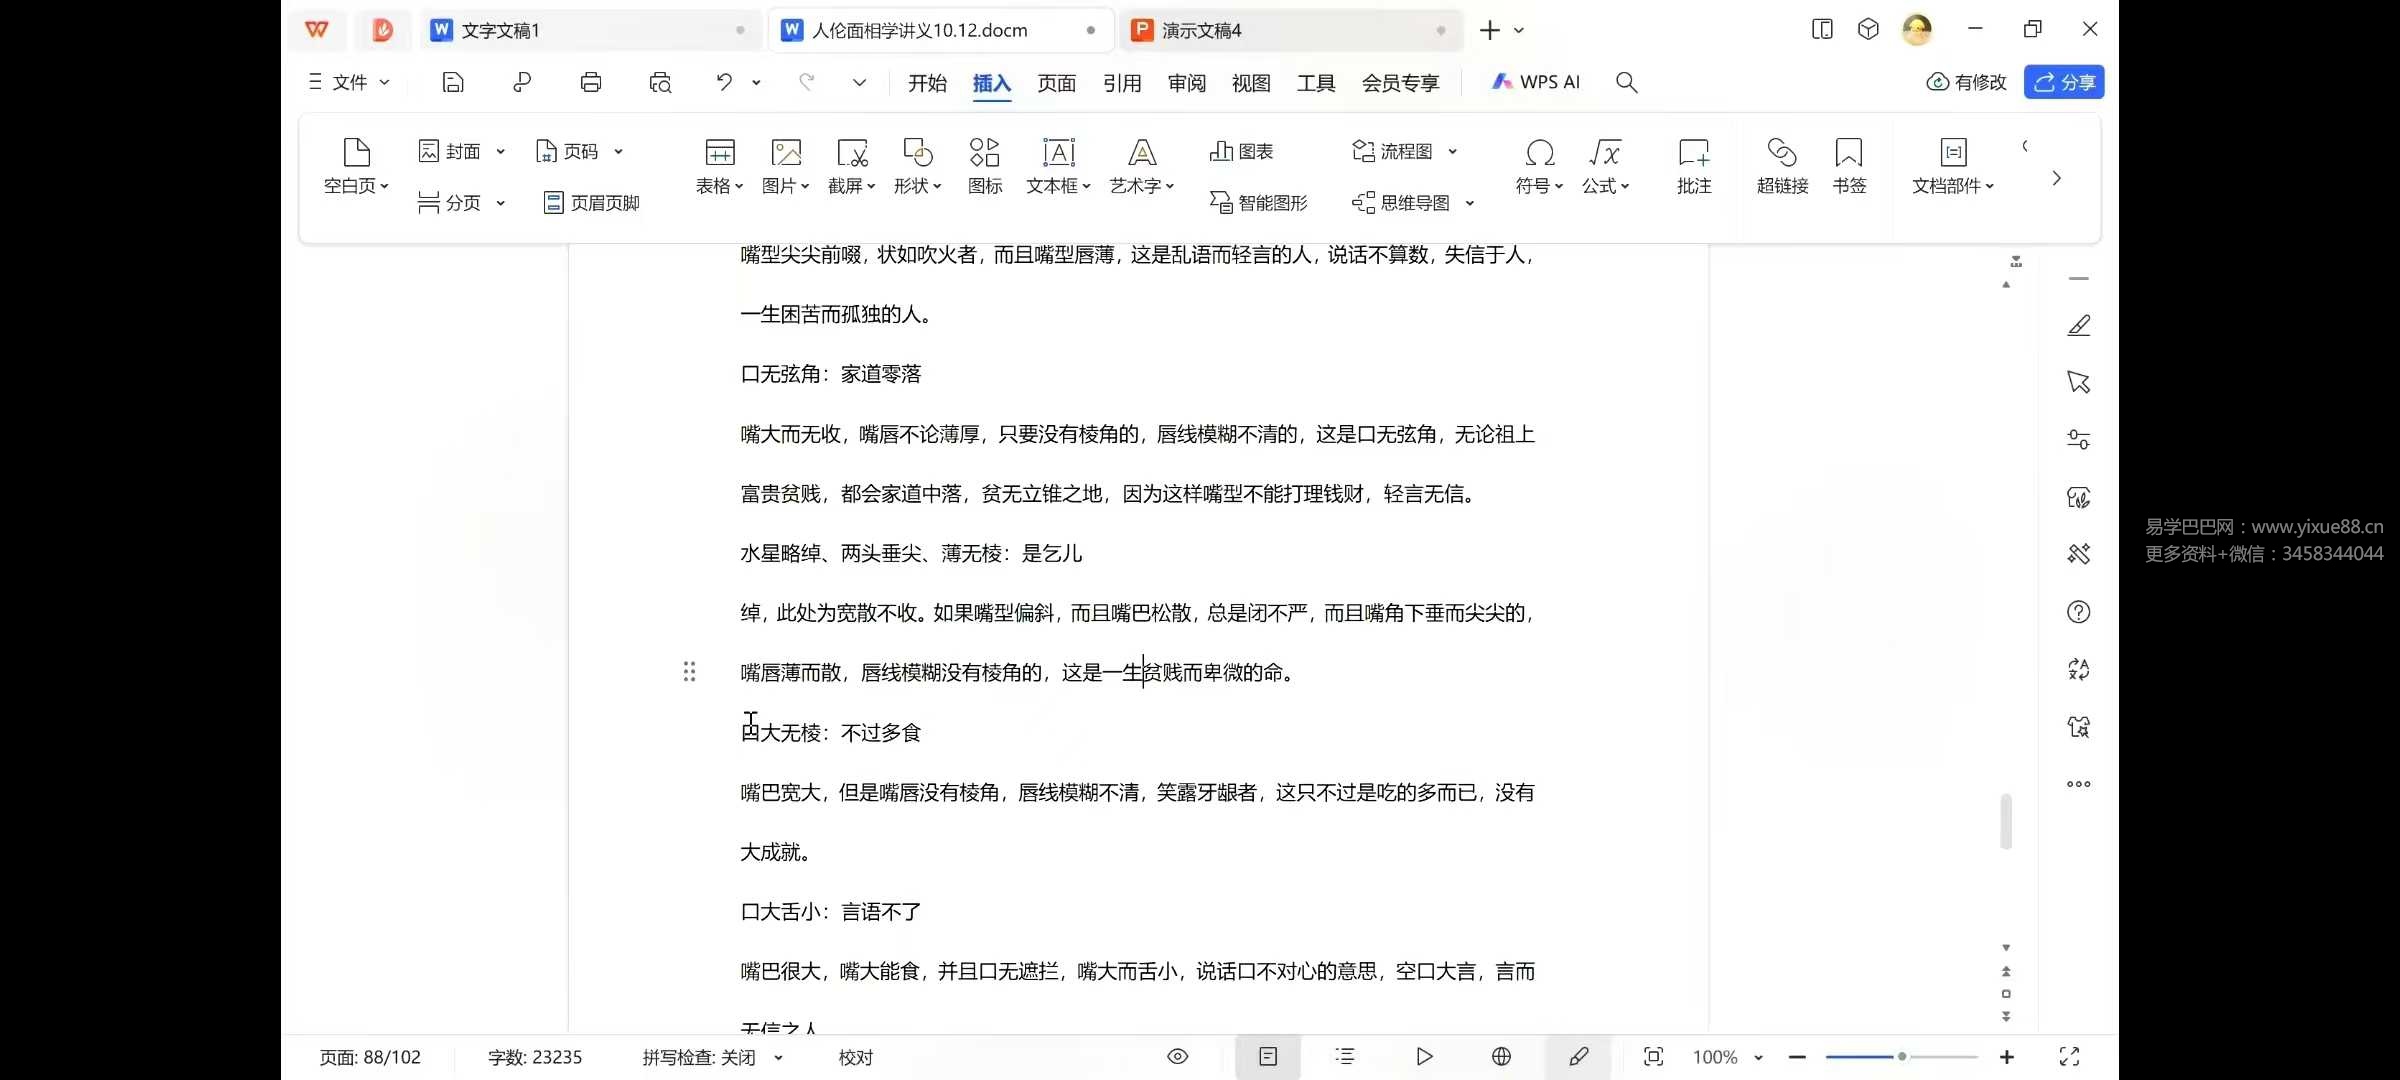Image resolution: width=2400 pixels, height=1080 pixels.
Task: Toggle eye protection mode in the status bar
Action: point(1178,1057)
